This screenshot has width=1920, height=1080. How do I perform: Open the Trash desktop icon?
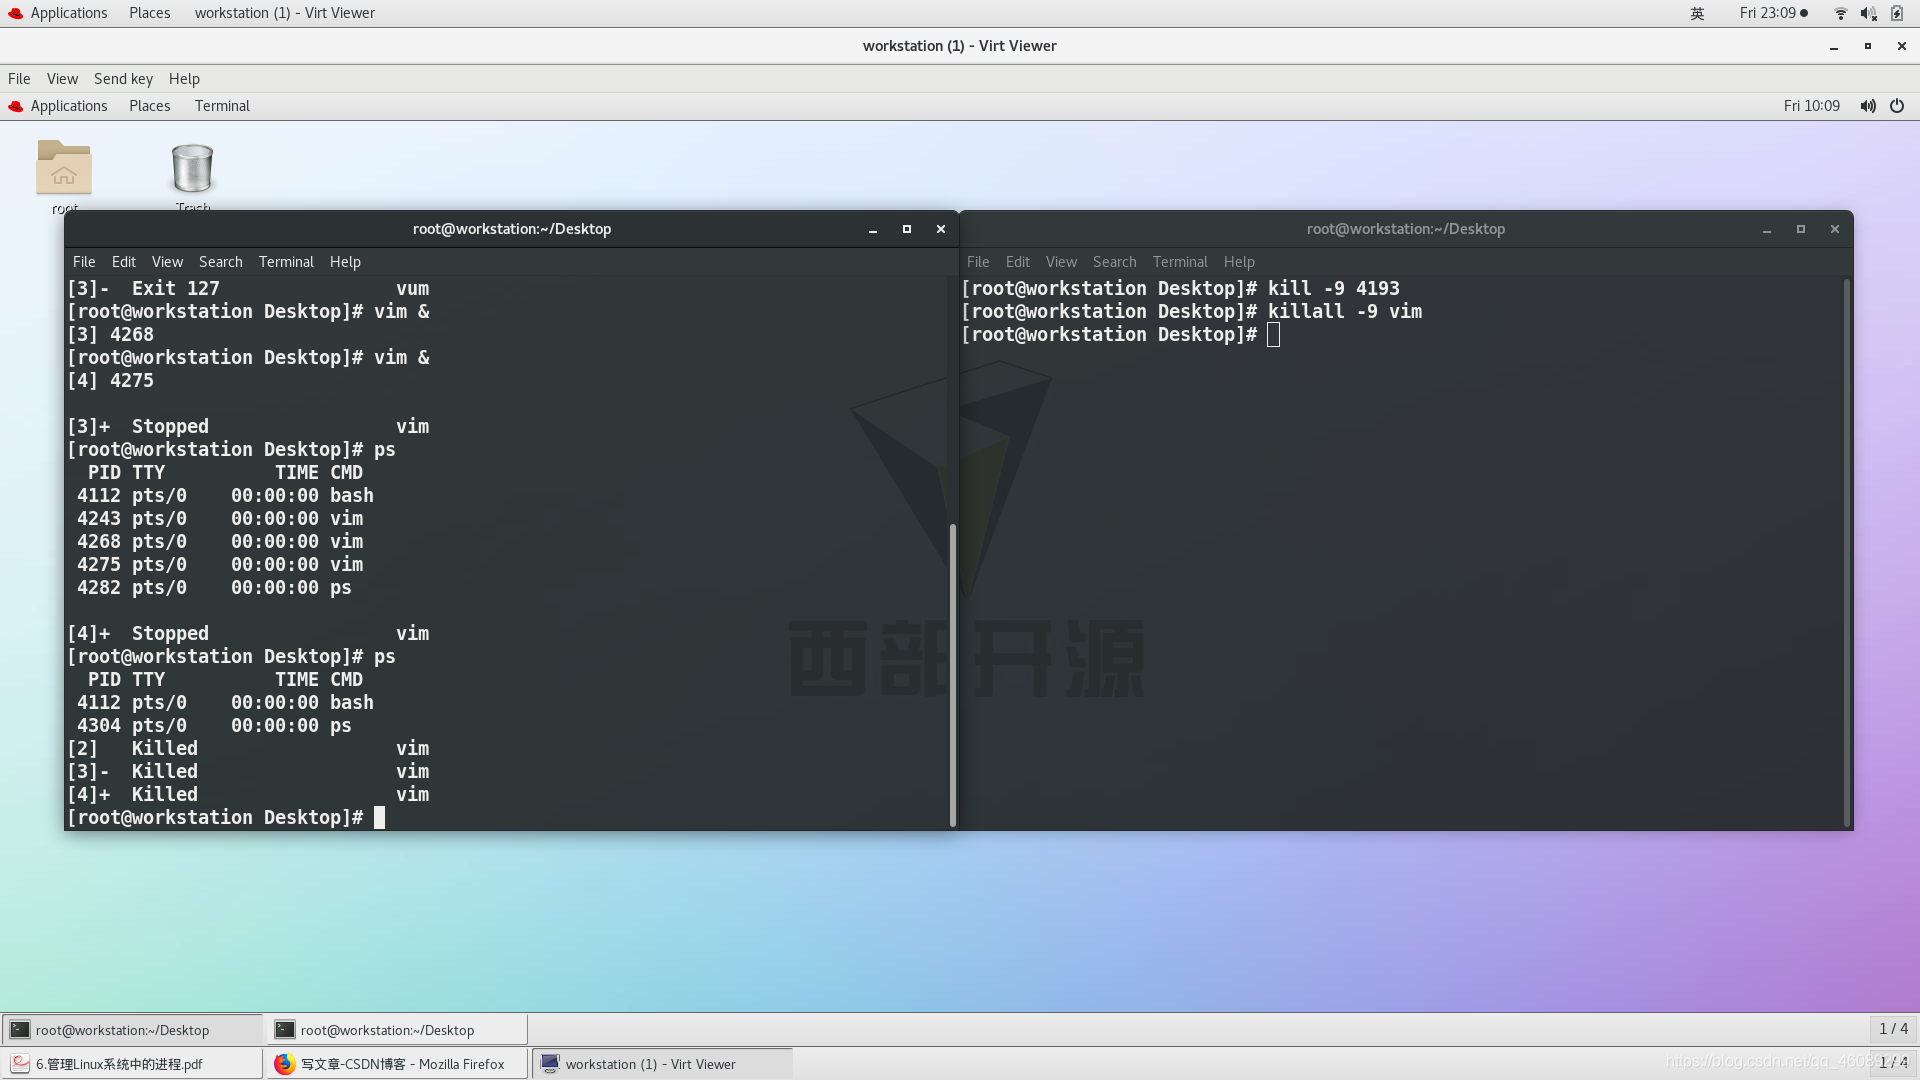pos(192,167)
